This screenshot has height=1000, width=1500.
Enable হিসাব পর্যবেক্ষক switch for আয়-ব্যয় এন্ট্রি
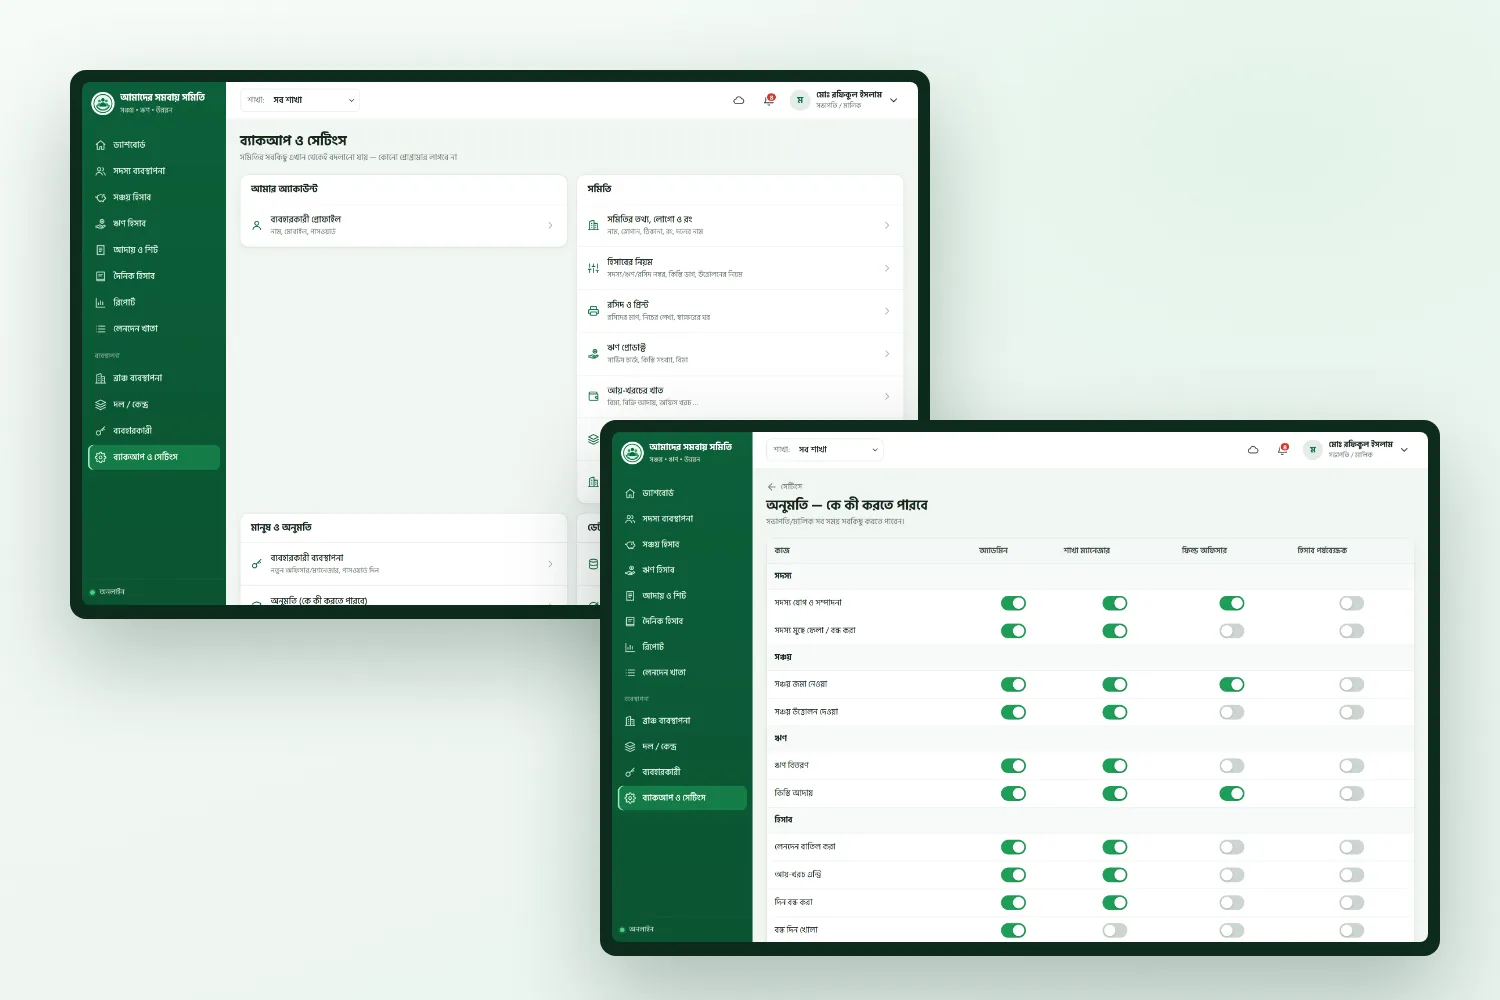(x=1352, y=875)
